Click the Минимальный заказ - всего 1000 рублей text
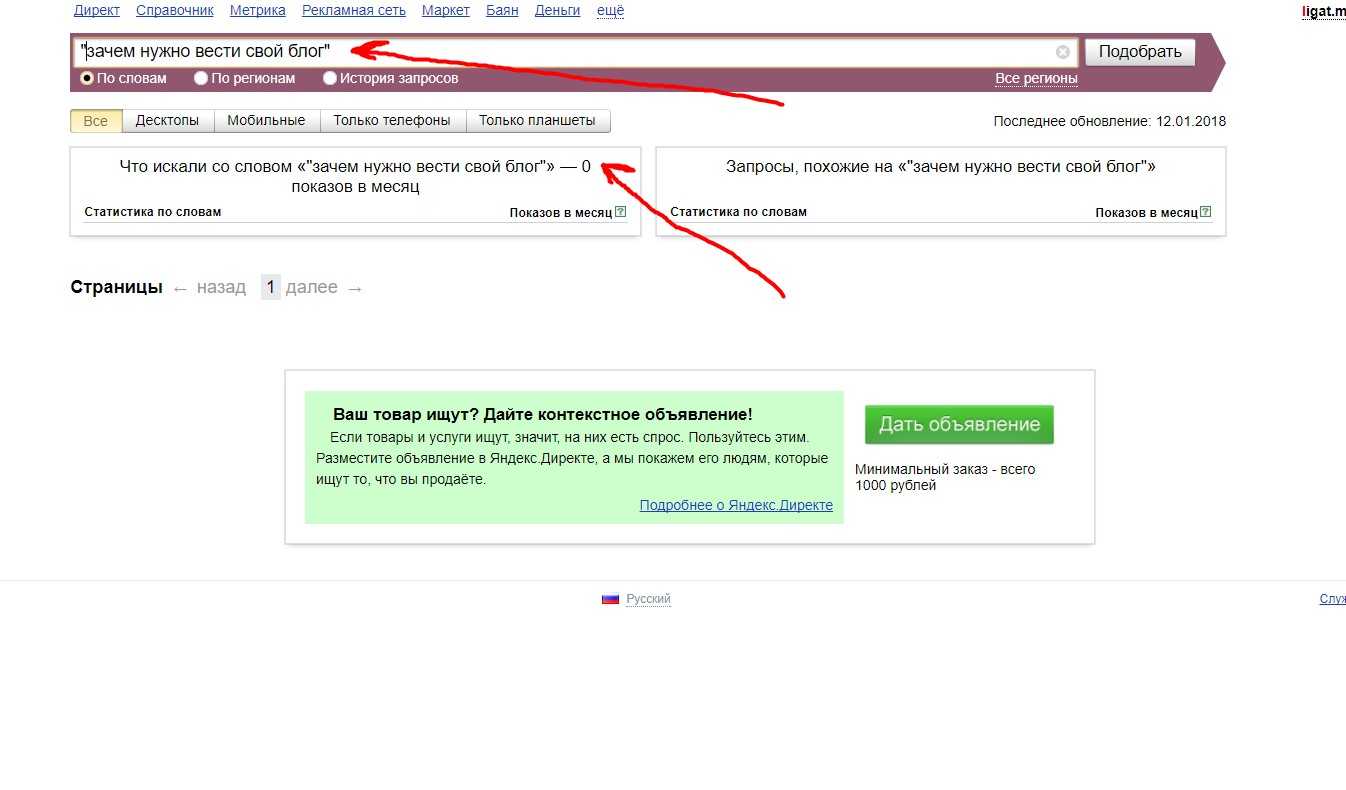Image resolution: width=1346 pixels, height=790 pixels. coord(945,477)
